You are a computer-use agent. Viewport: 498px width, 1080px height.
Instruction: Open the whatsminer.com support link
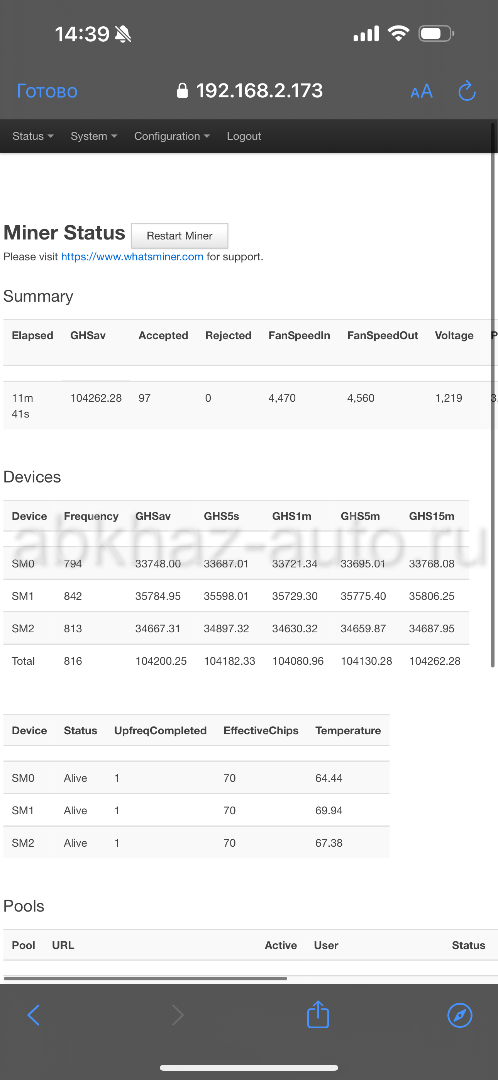tap(132, 257)
